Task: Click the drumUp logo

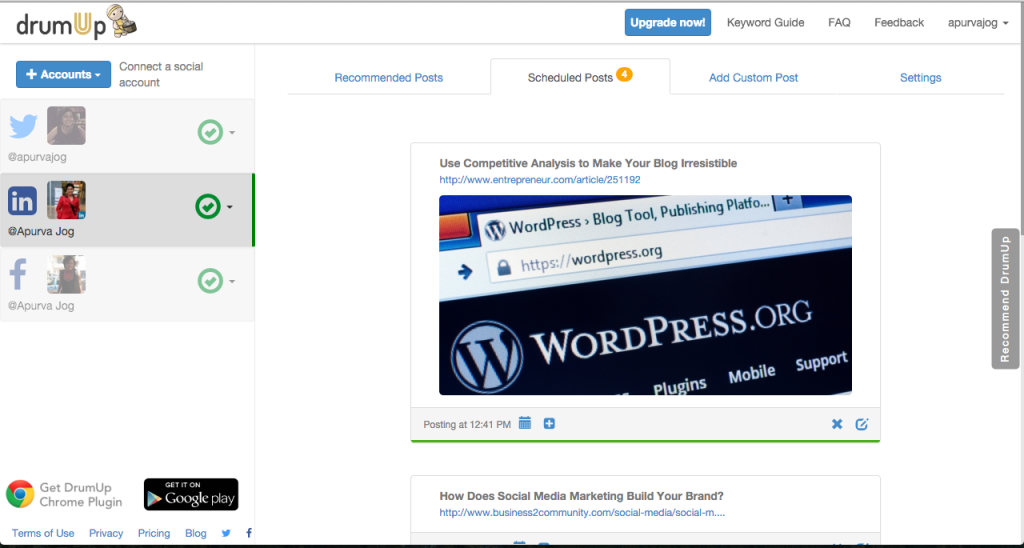Action: (x=76, y=22)
